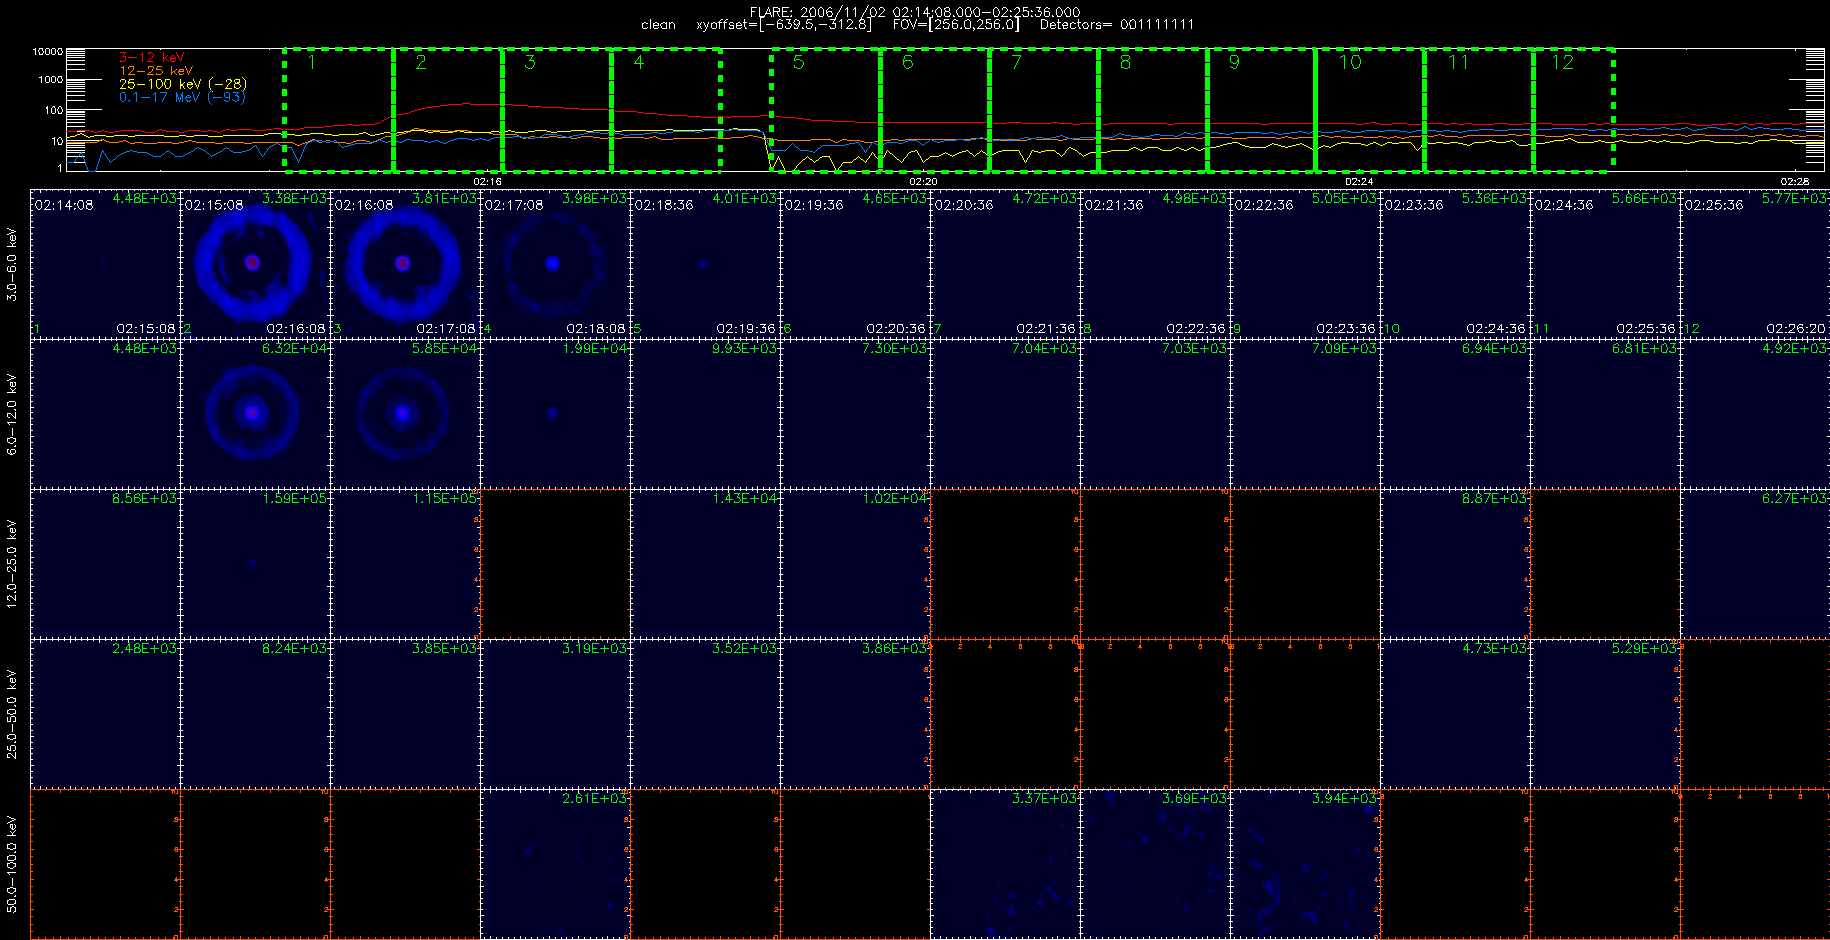
Task: Click the 1.43E+04 count value
Action: (744, 499)
